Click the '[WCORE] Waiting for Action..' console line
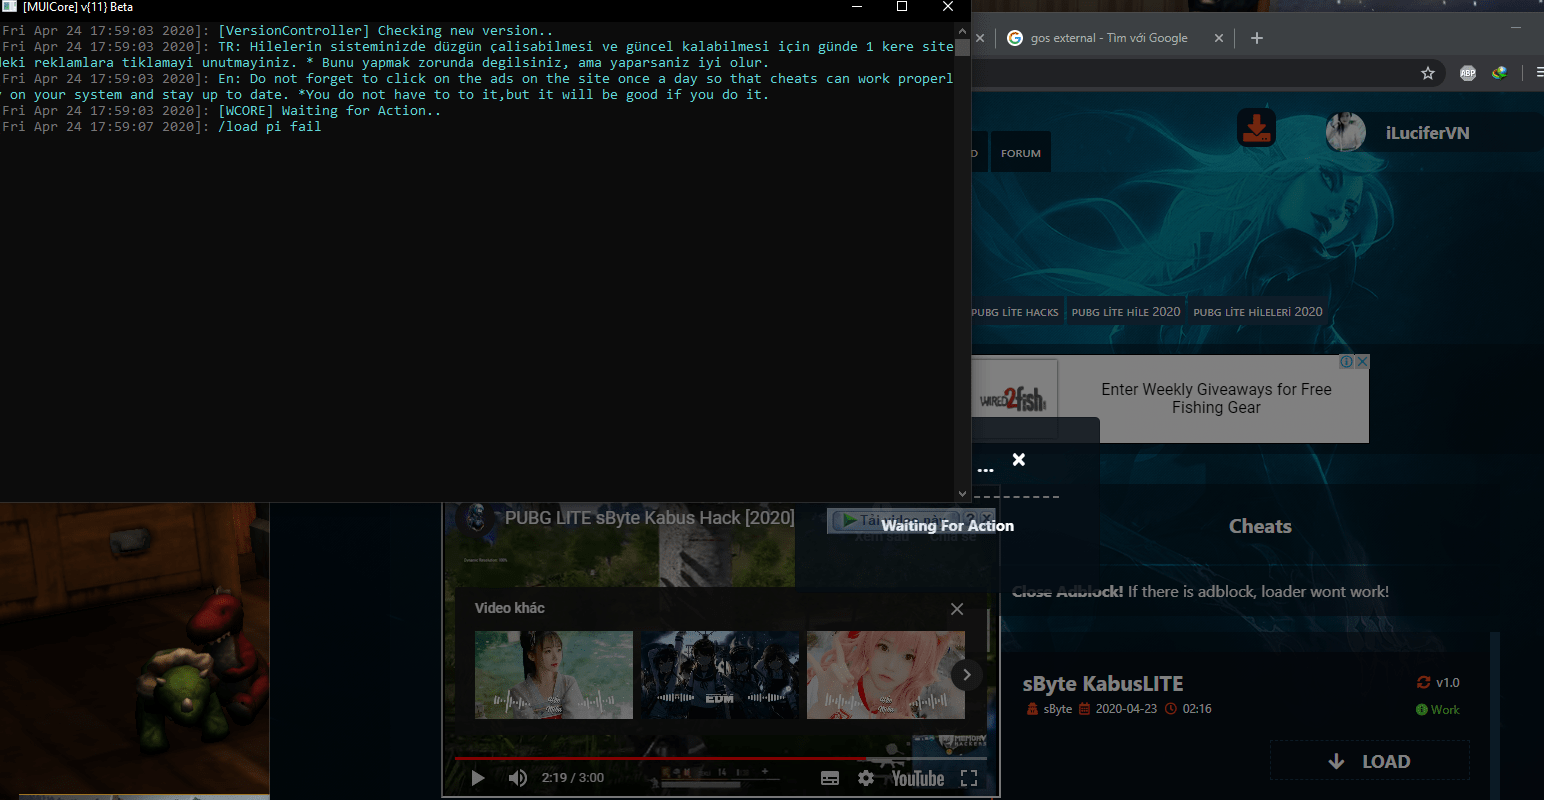The width and height of the screenshot is (1544, 800). tap(330, 111)
